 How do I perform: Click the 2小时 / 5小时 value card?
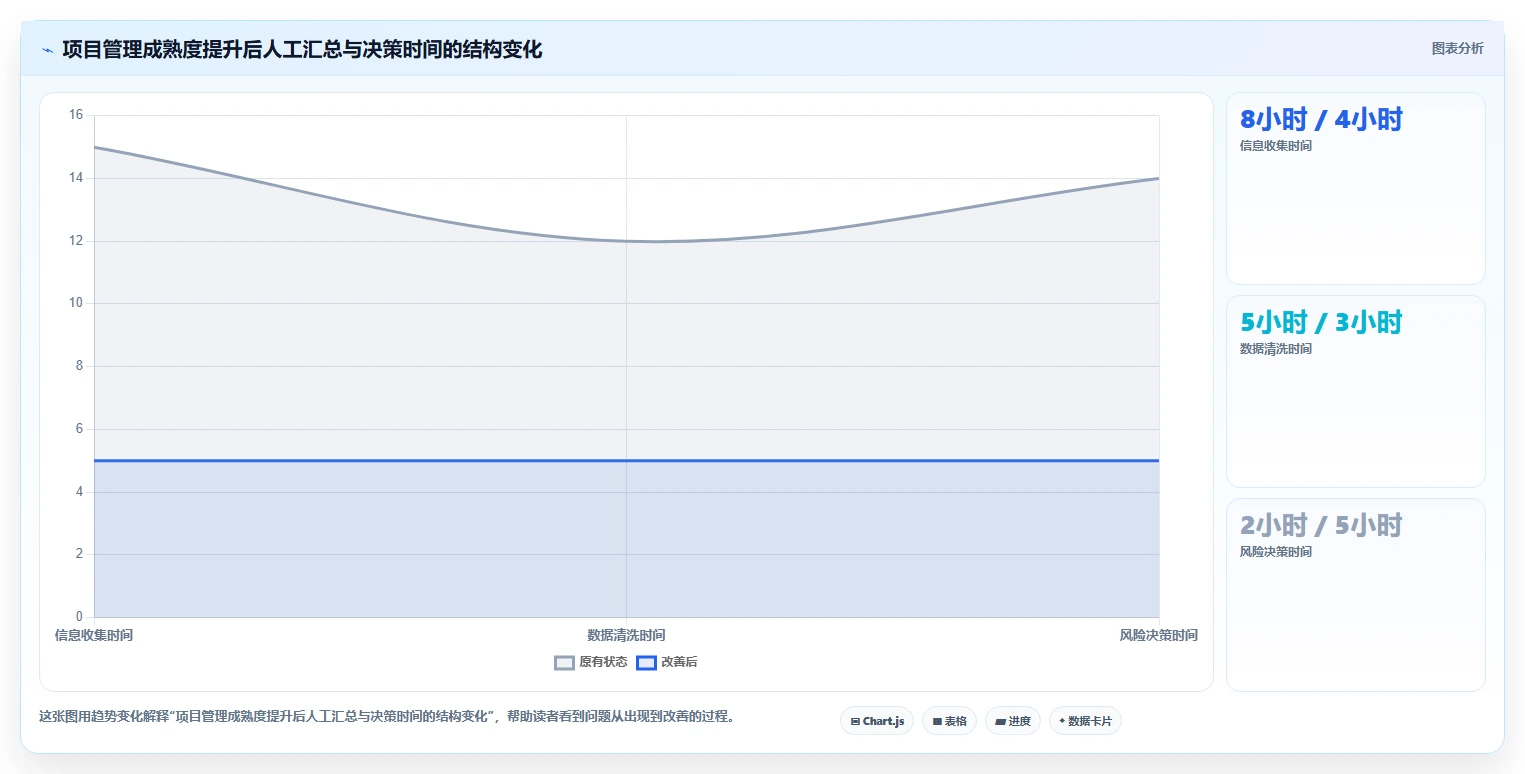pyautogui.click(x=1355, y=594)
